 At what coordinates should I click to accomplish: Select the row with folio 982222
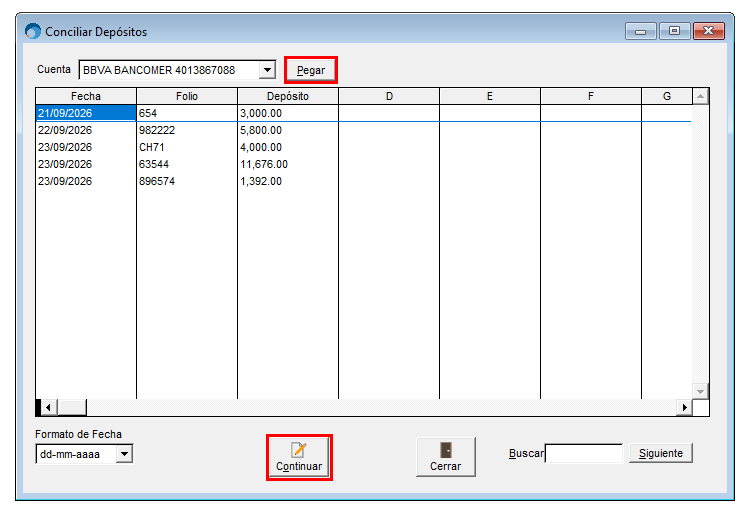(363, 130)
